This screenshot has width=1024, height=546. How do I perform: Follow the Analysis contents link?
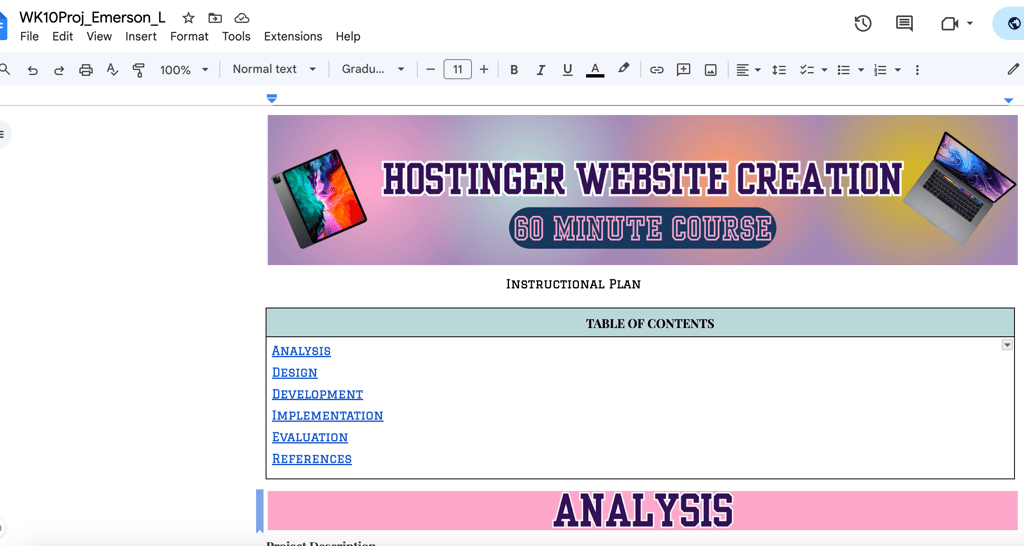(x=301, y=351)
